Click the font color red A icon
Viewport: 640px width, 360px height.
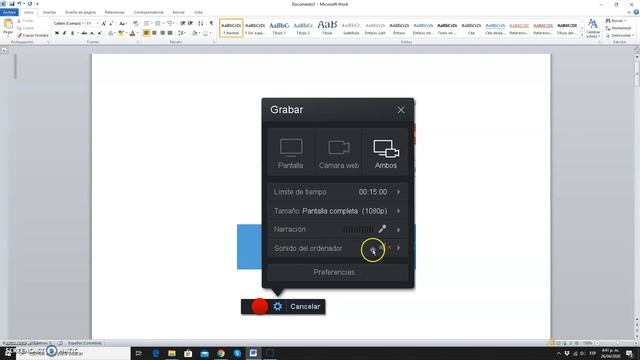point(132,33)
